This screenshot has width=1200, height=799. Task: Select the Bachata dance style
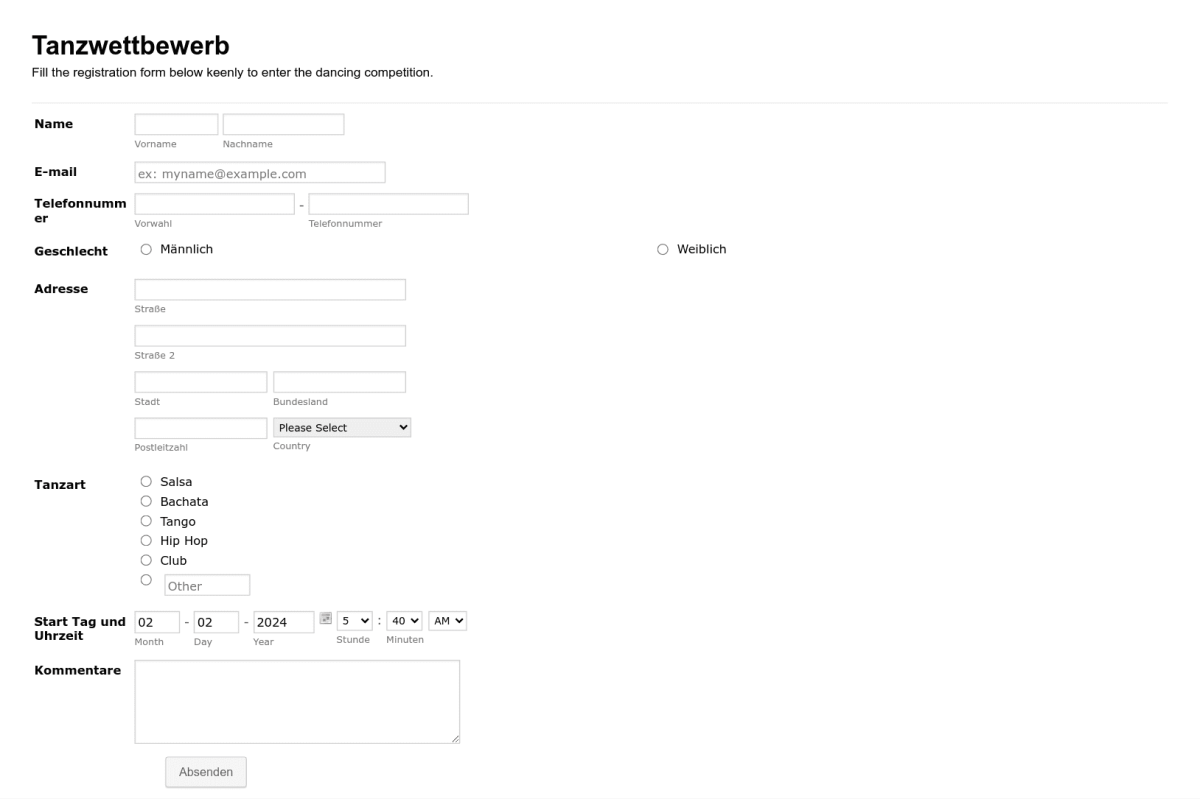(146, 501)
